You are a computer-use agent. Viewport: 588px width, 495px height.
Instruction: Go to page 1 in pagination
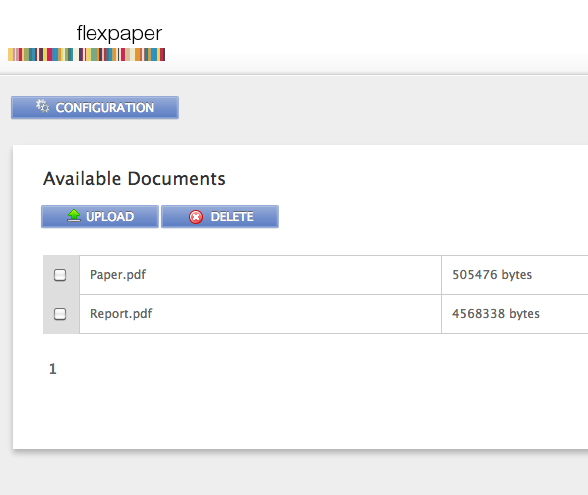[x=52, y=369]
